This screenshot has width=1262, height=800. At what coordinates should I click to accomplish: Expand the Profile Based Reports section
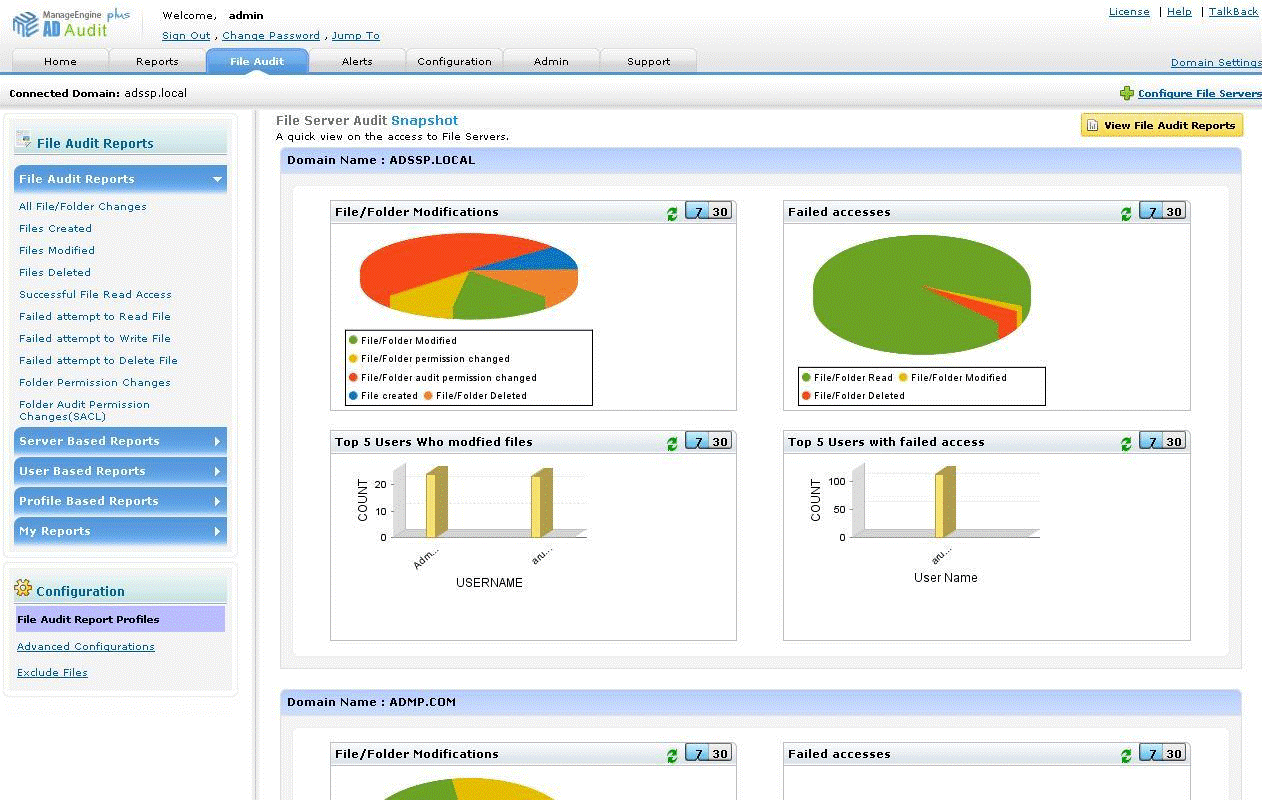click(x=121, y=501)
